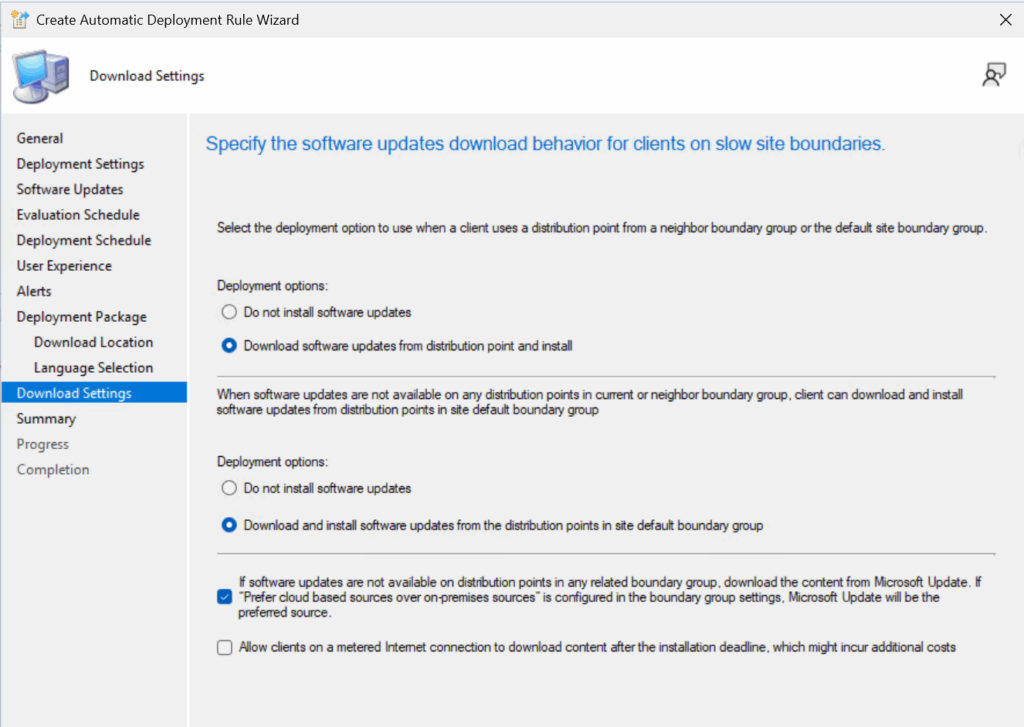Navigate to Evaluation Schedule page
This screenshot has width=1024, height=727.
tap(78, 215)
